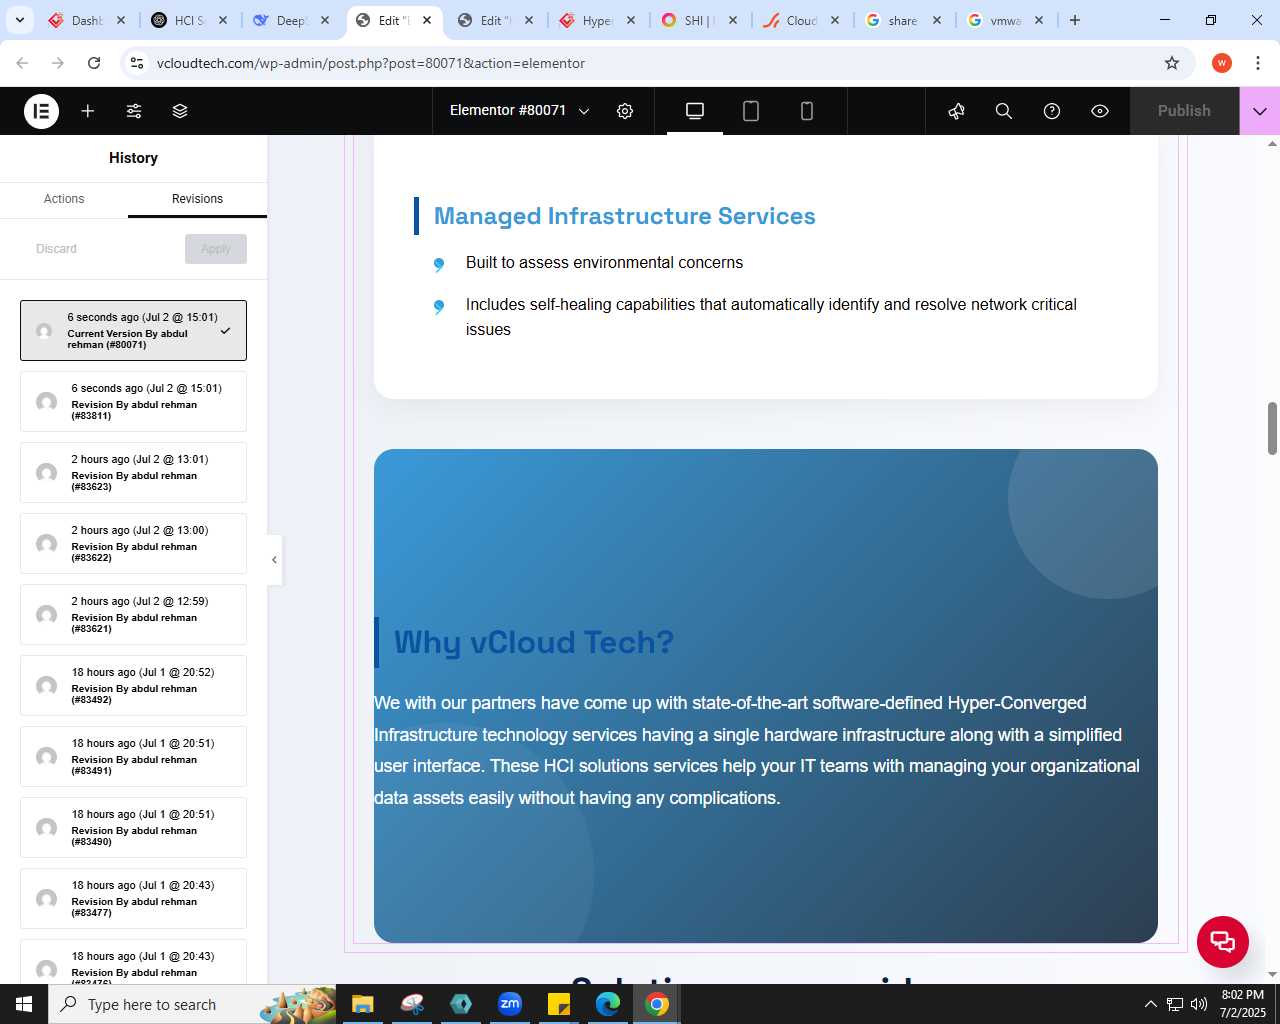Go back in browser history

[x=22, y=63]
